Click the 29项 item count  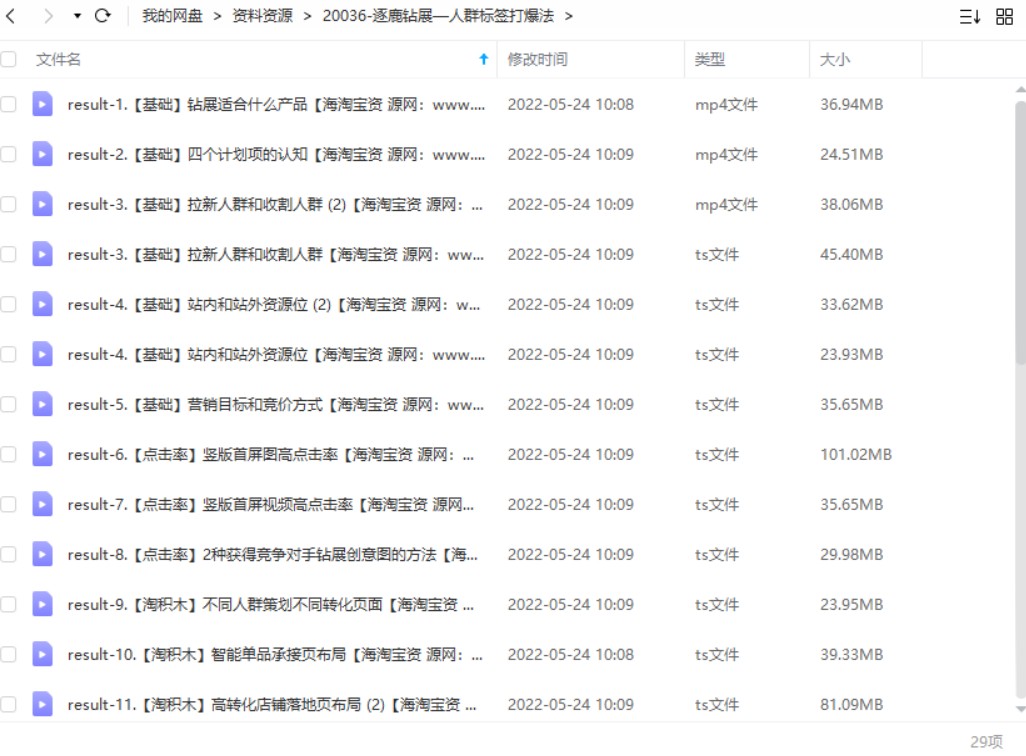[x=986, y=742]
